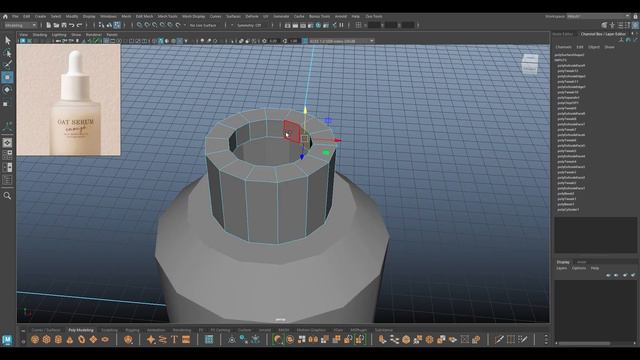The width and height of the screenshot is (640, 360).
Task: Click the Redo arrow in status line
Action: tap(79, 25)
